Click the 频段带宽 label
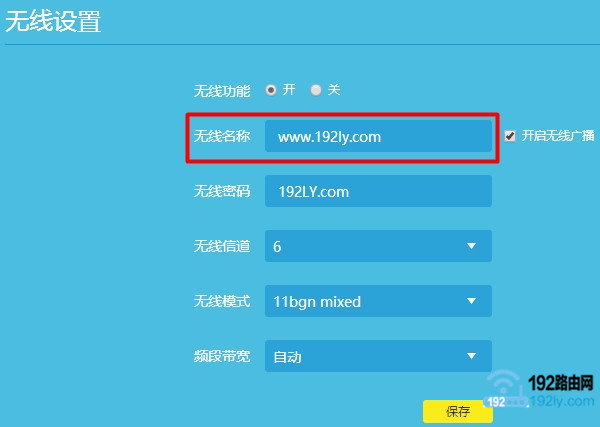The height and width of the screenshot is (427, 600). tap(222, 356)
